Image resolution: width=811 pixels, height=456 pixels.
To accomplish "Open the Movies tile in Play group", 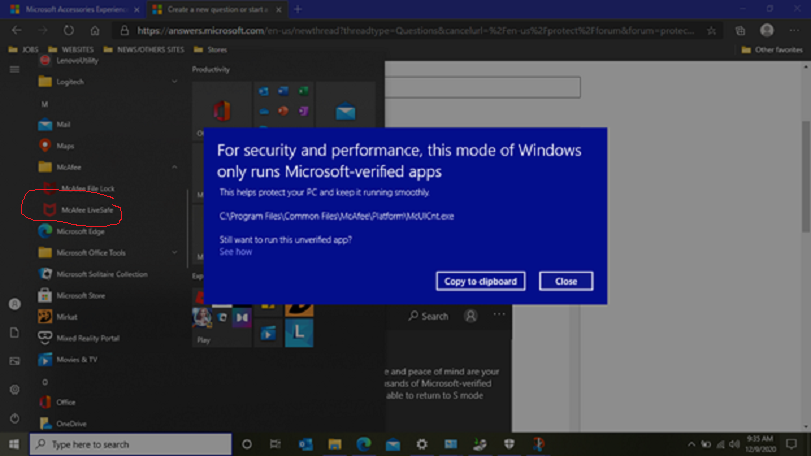I will [268, 333].
